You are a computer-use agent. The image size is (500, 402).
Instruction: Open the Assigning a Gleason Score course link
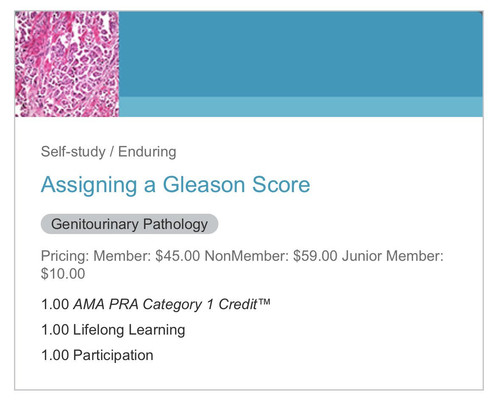point(175,185)
